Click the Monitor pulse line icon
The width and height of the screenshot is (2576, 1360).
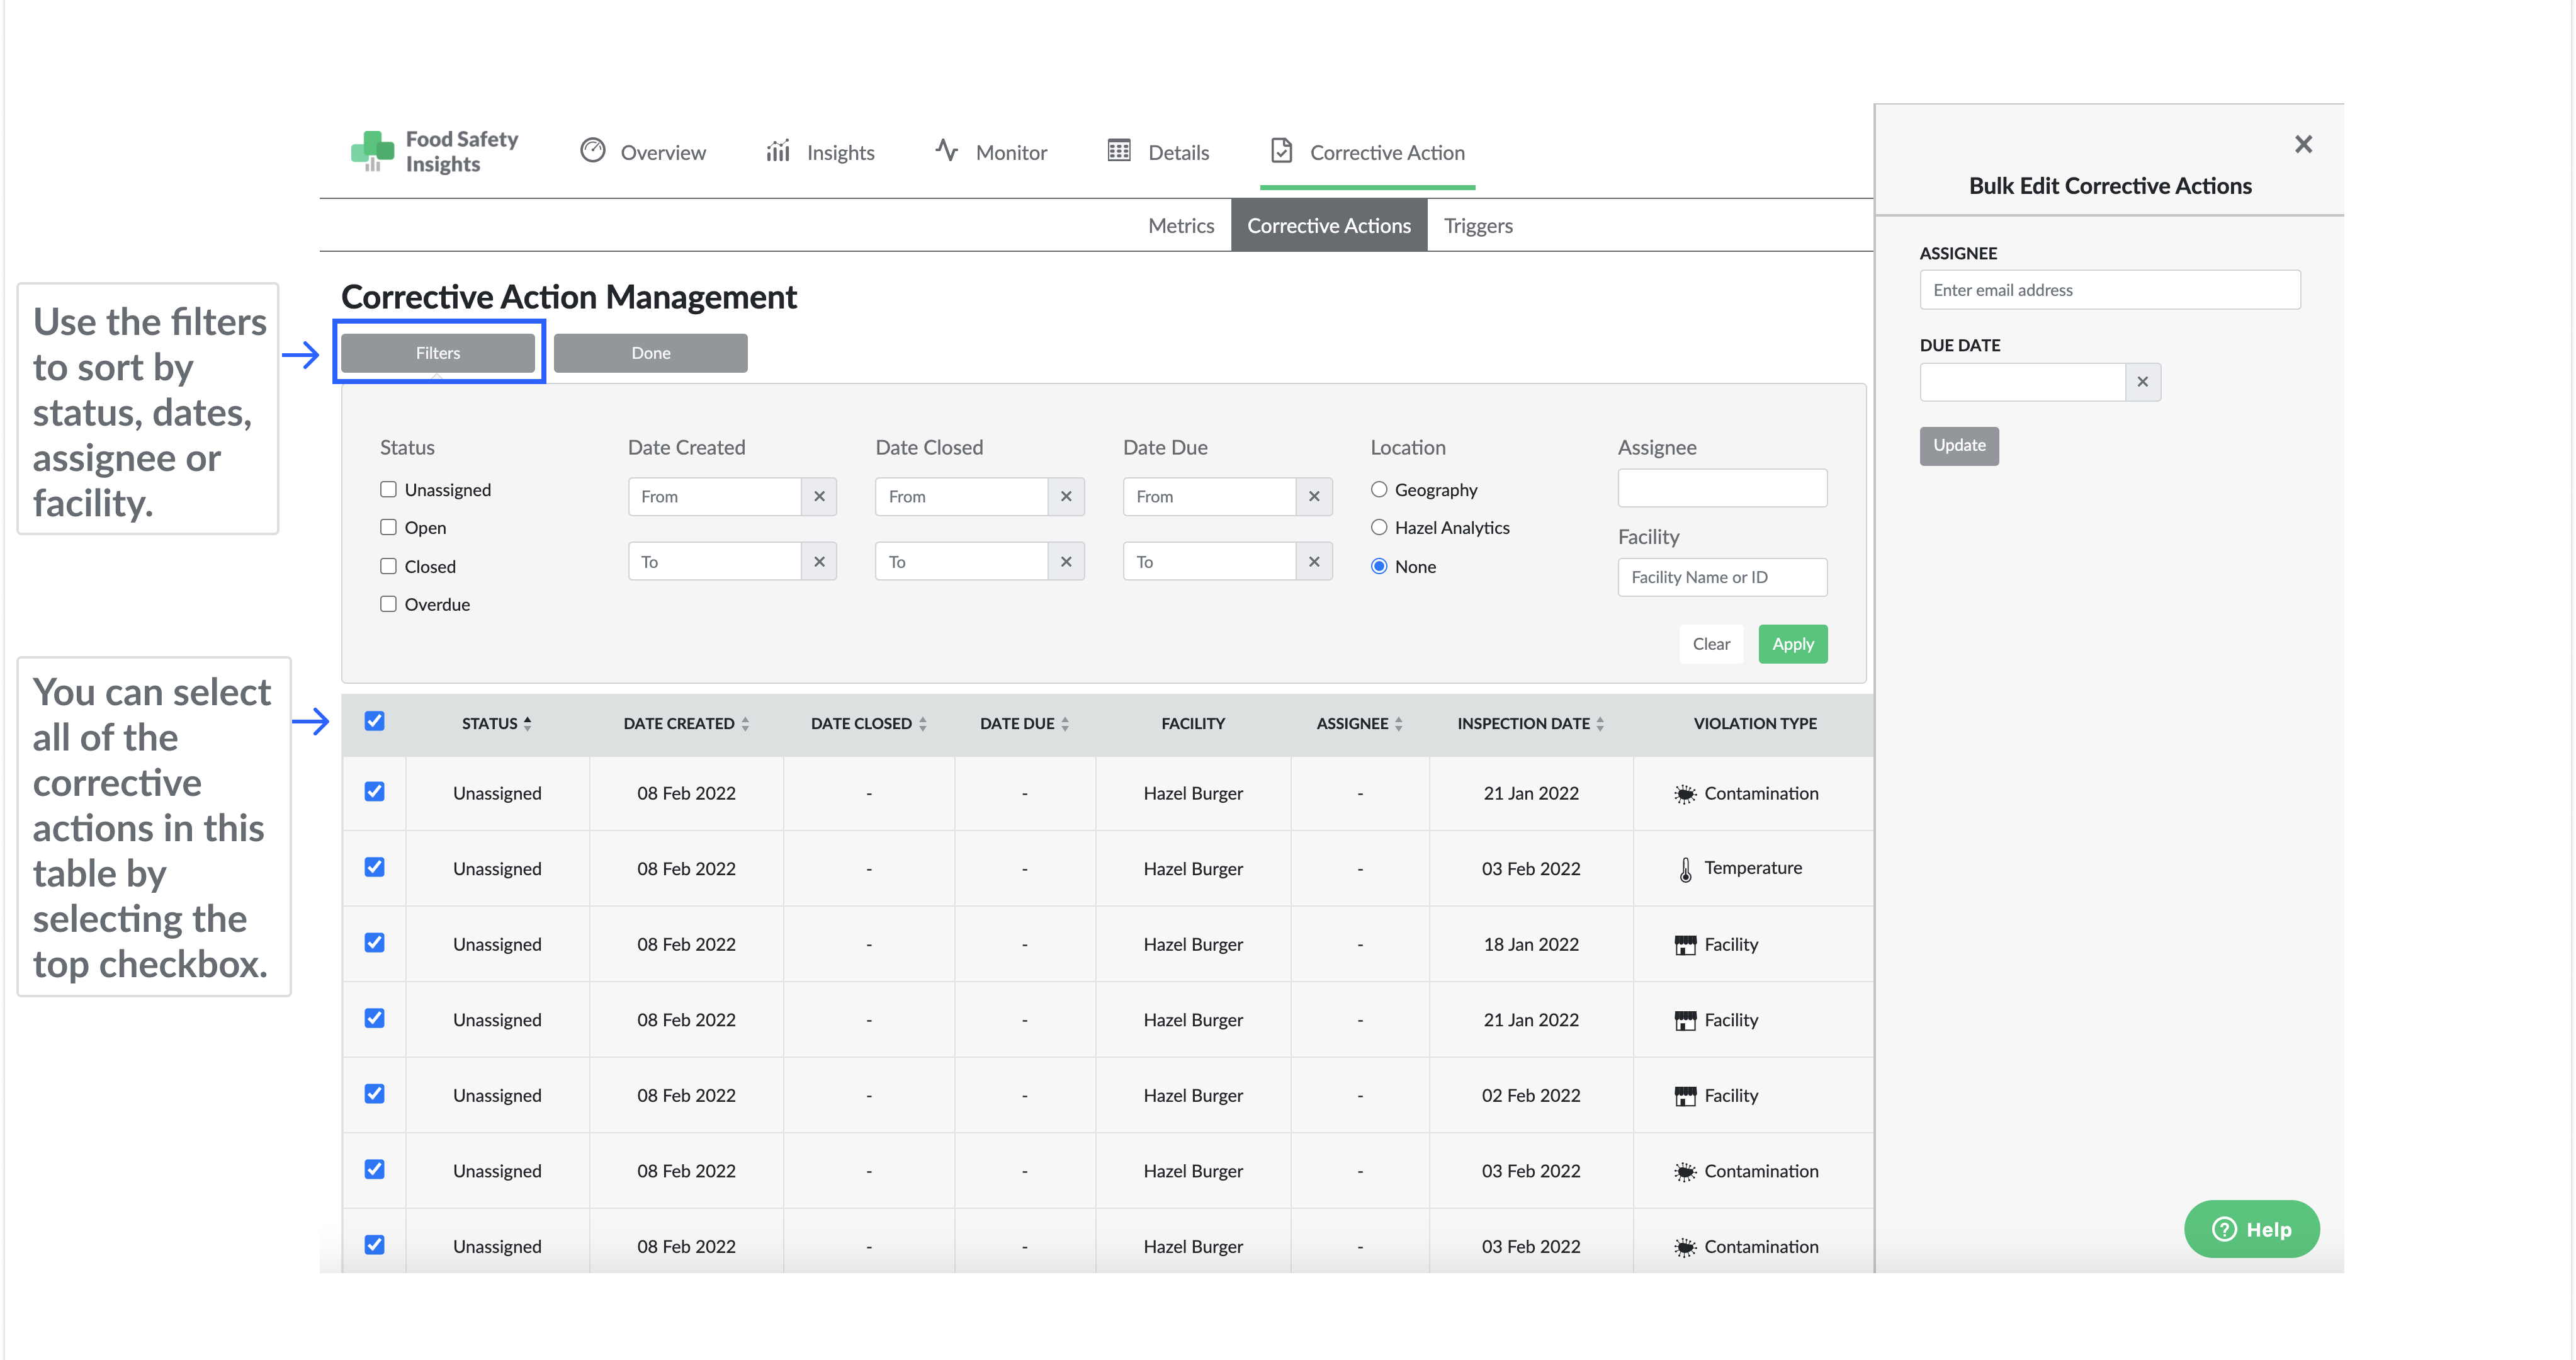946,151
